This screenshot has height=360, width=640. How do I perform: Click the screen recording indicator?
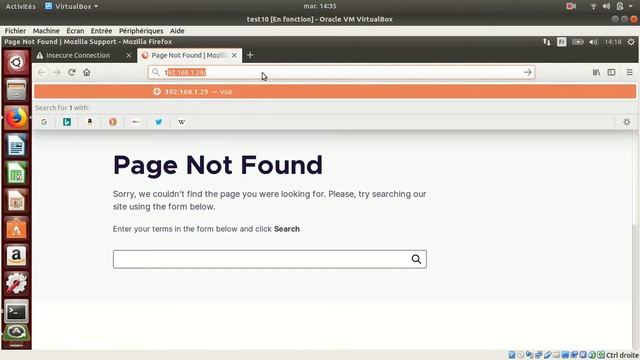point(571,6)
